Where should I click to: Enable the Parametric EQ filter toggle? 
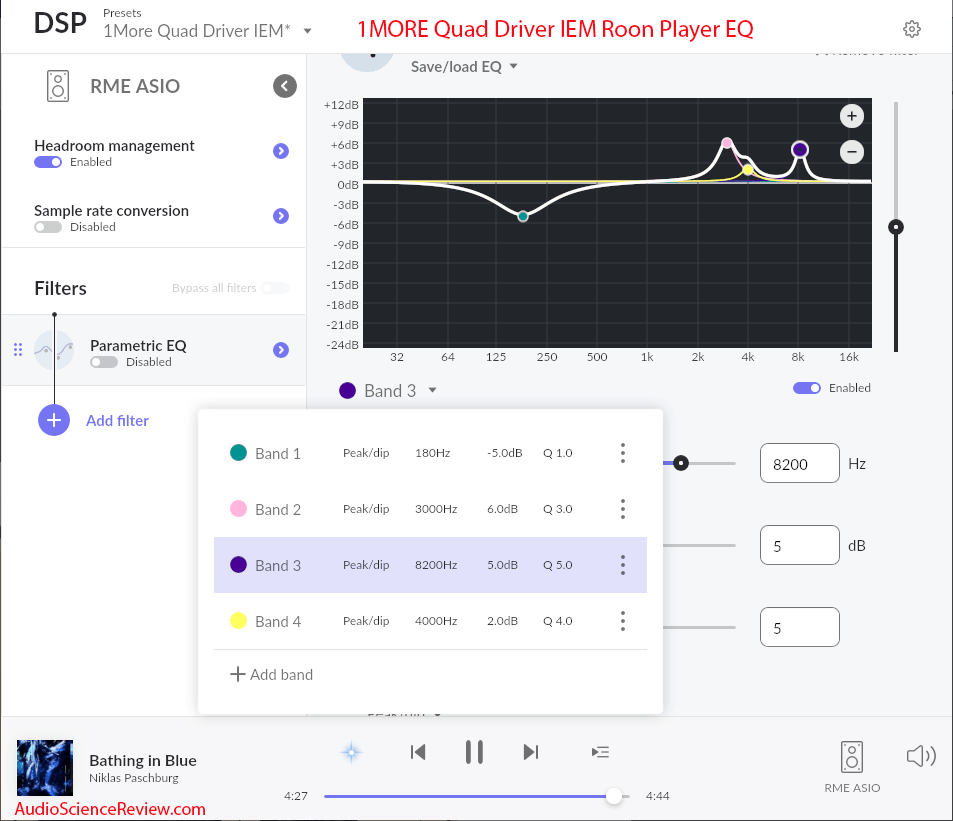(x=104, y=362)
